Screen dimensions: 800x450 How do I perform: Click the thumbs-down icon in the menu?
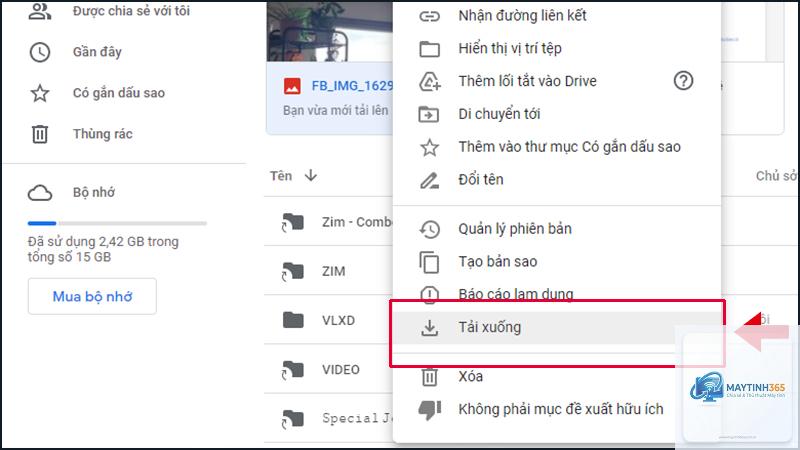pos(430,410)
